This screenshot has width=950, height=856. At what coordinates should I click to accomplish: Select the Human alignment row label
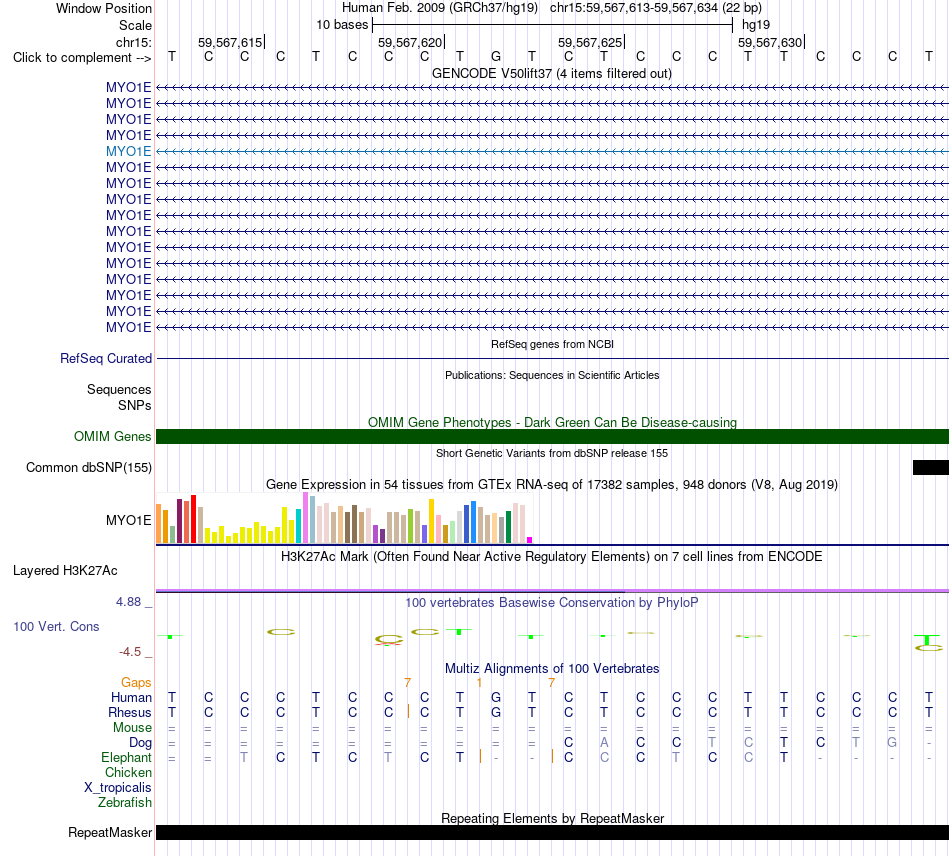pos(131,698)
